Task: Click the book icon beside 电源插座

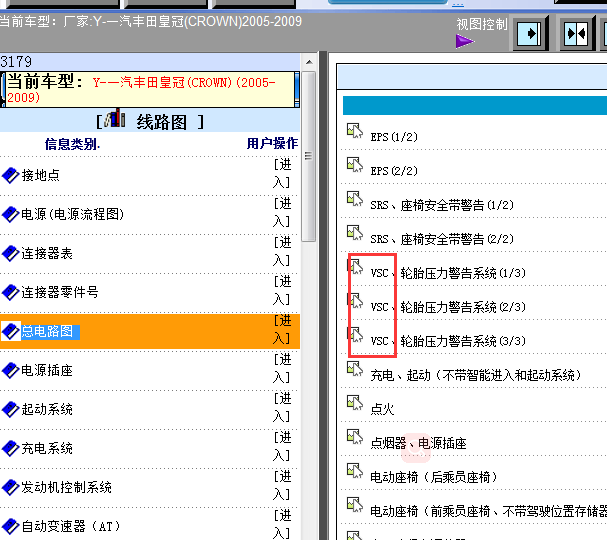Action: coord(10,370)
